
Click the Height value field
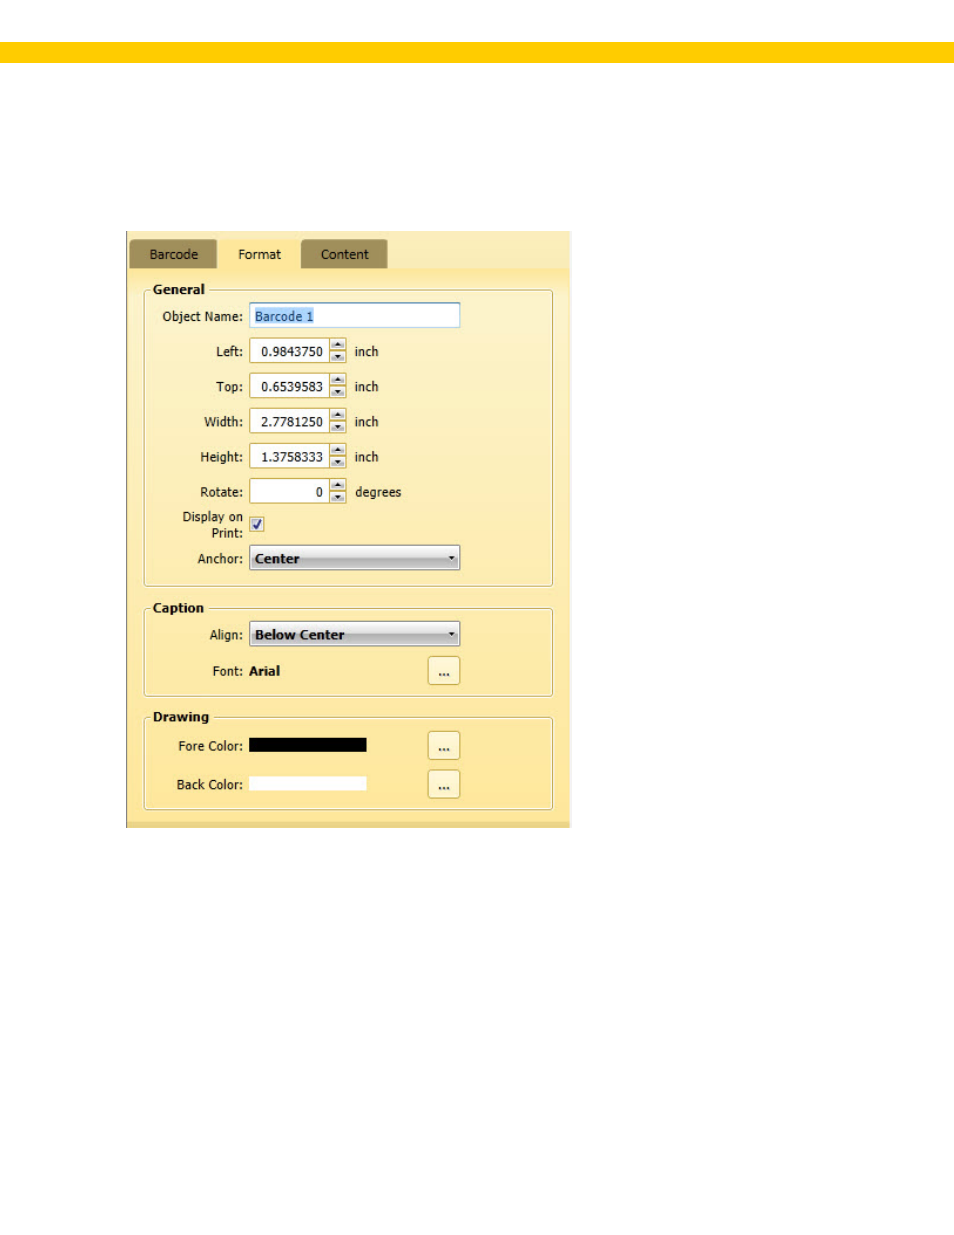[289, 456]
